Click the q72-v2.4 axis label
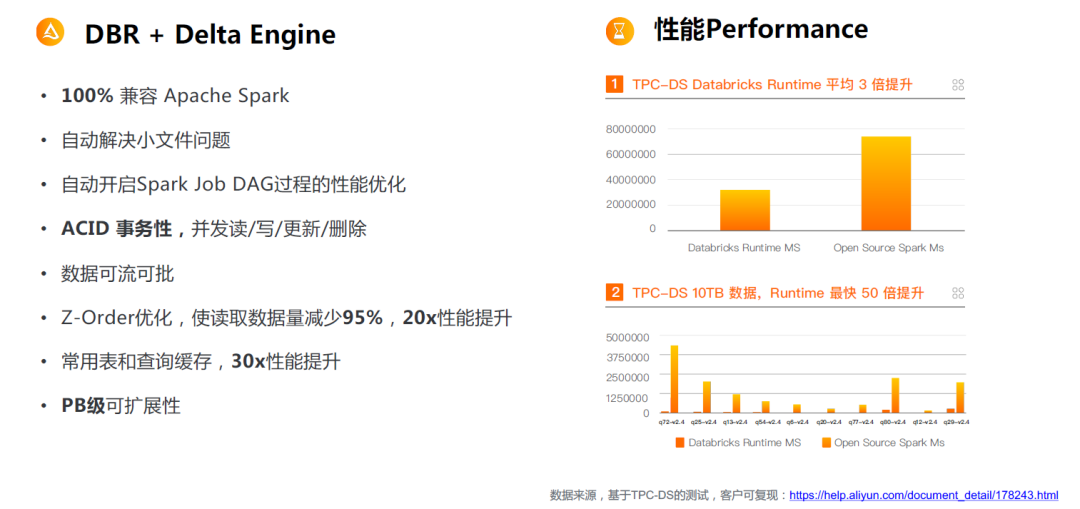Viewport: 1080px width, 509px height. tap(671, 422)
